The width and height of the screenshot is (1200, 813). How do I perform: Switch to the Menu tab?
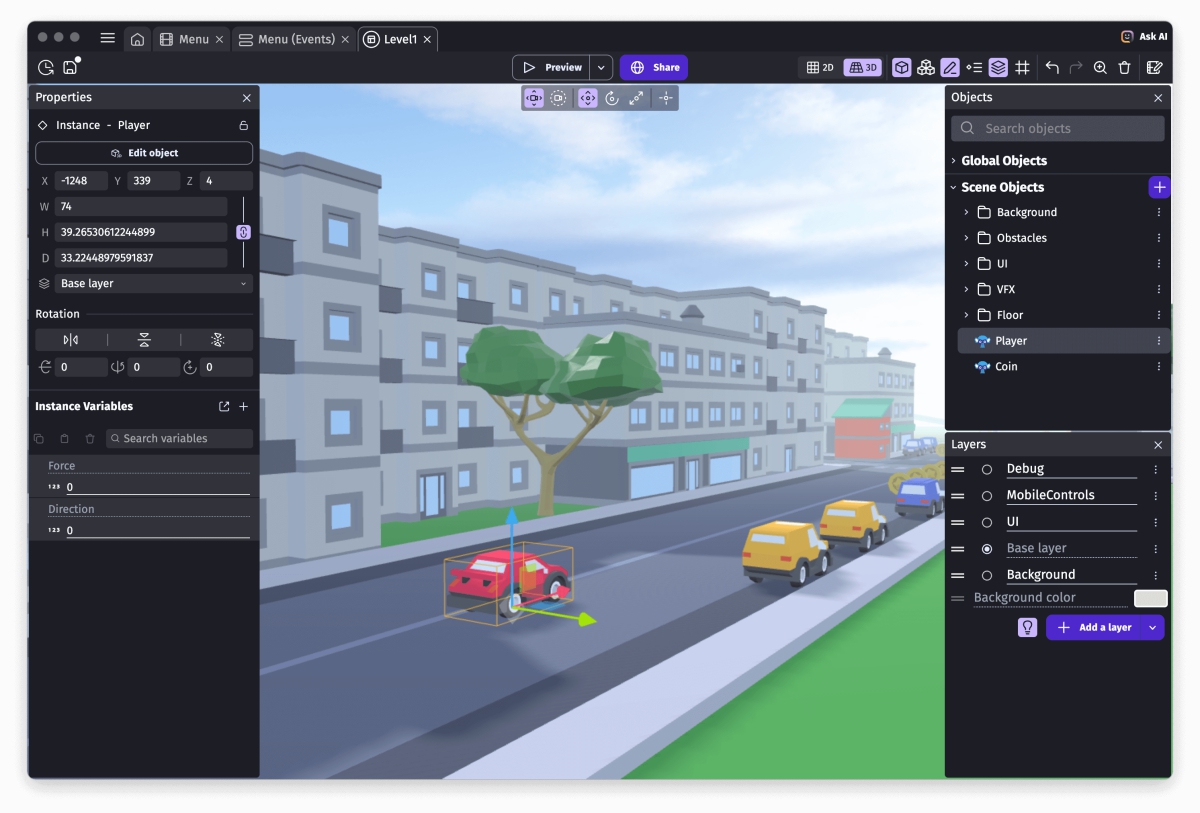pos(185,39)
